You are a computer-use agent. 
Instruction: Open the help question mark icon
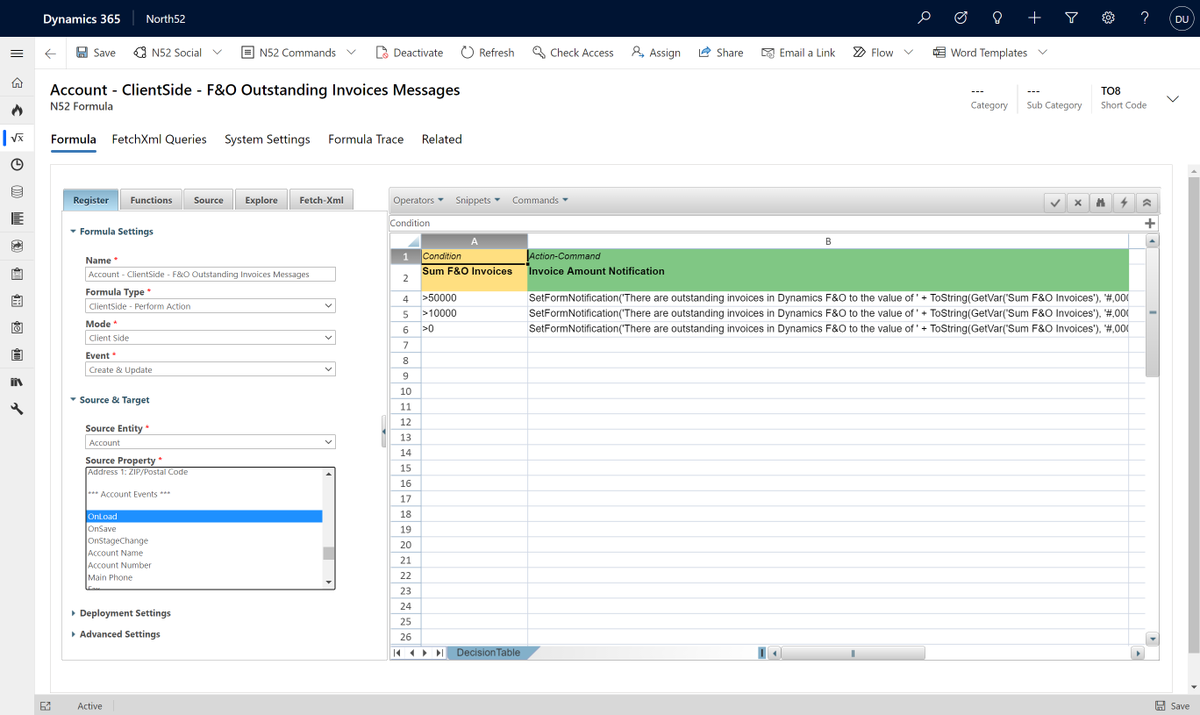click(x=1144, y=18)
